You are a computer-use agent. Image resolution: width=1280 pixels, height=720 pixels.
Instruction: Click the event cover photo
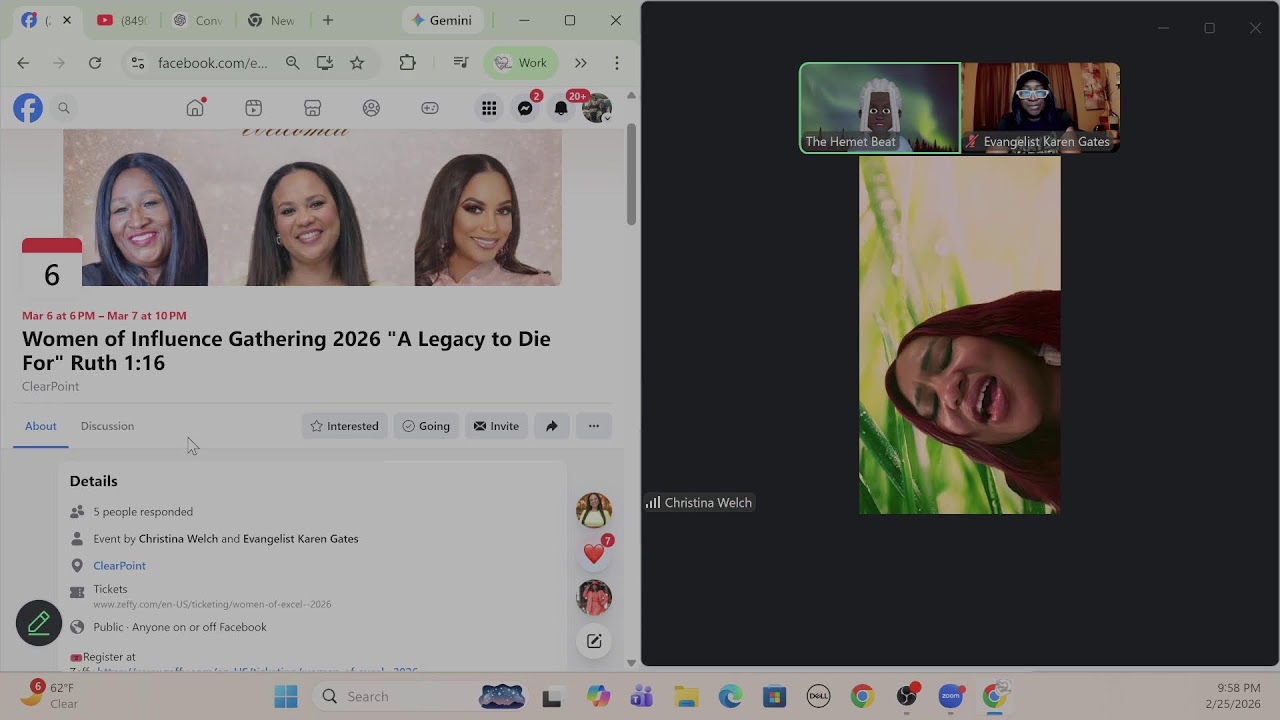point(312,208)
